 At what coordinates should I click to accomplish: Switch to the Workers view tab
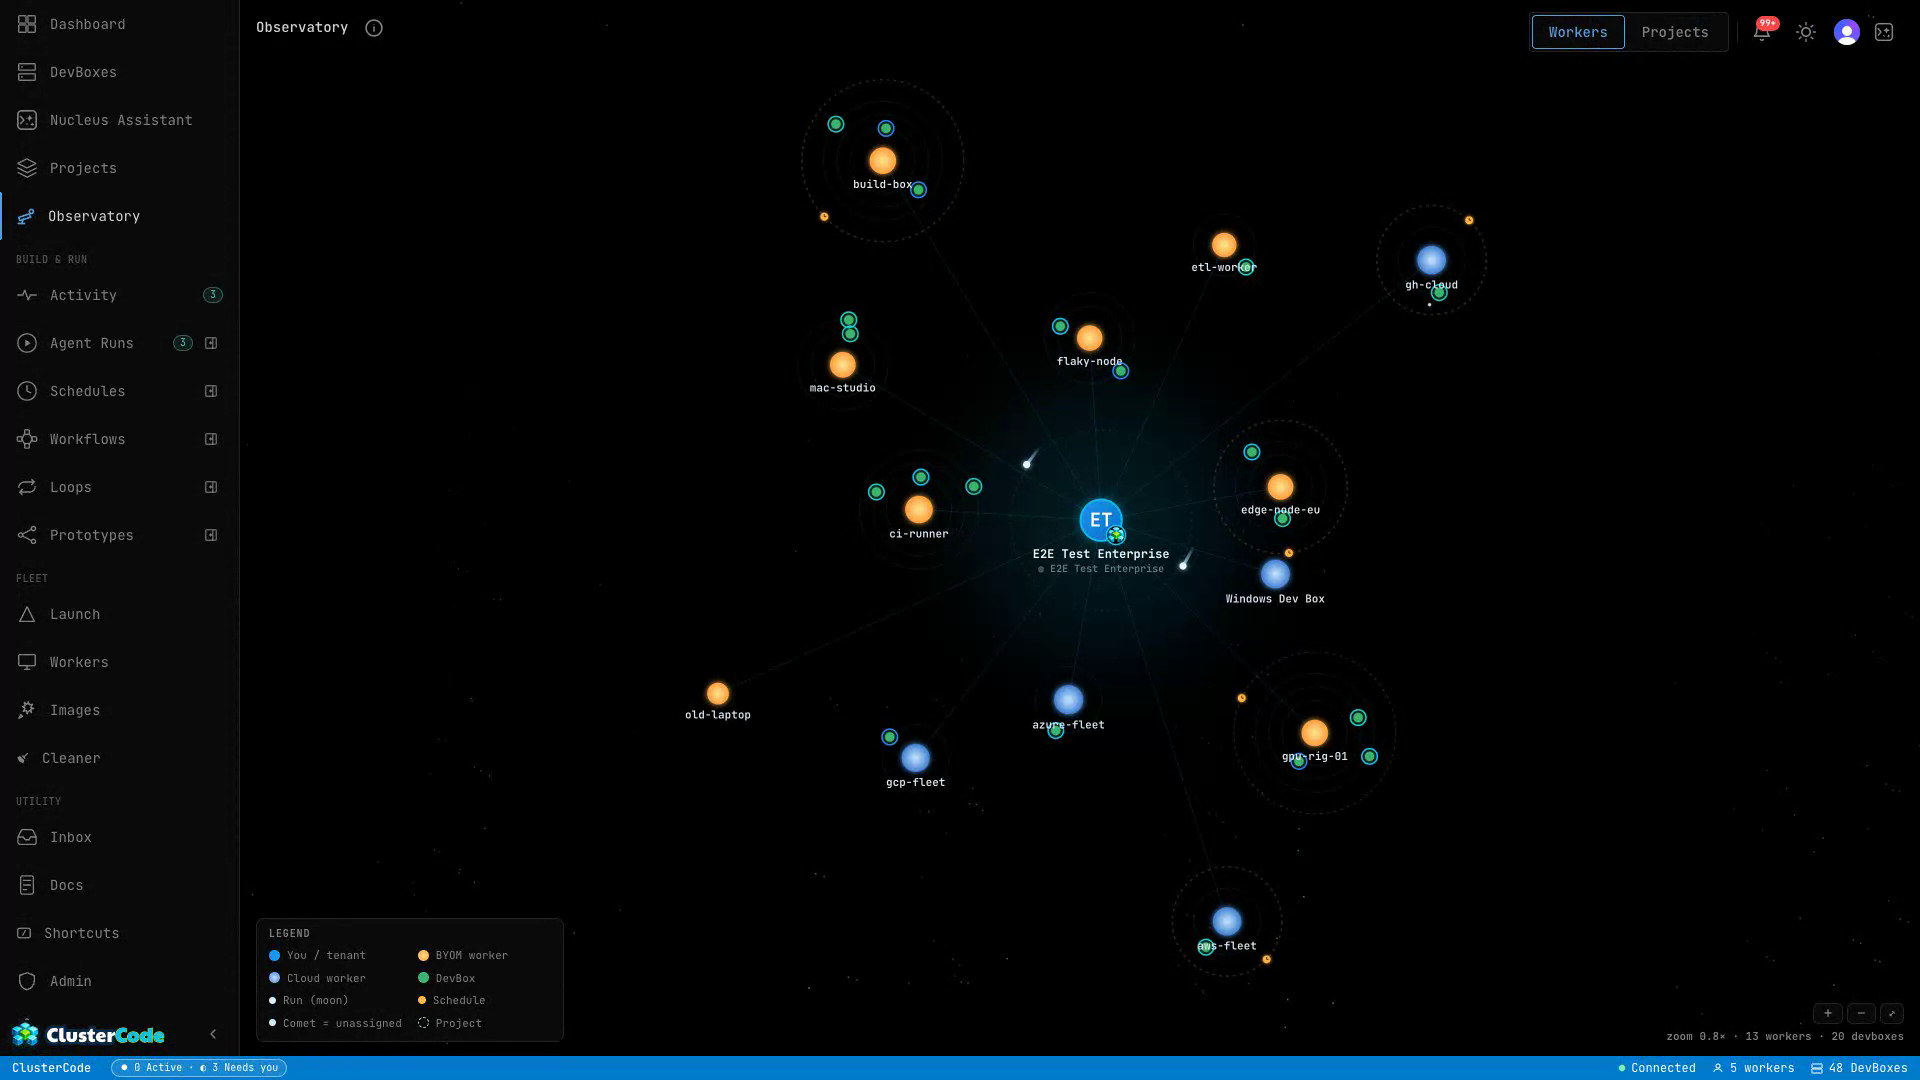pos(1578,32)
